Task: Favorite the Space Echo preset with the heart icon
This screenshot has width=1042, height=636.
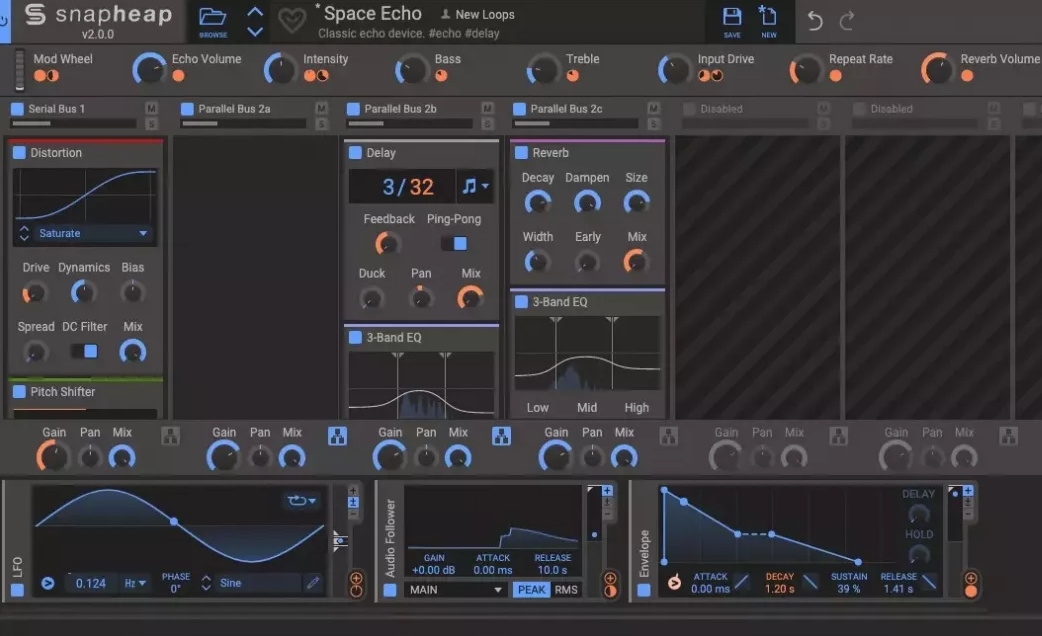Action: coord(291,21)
